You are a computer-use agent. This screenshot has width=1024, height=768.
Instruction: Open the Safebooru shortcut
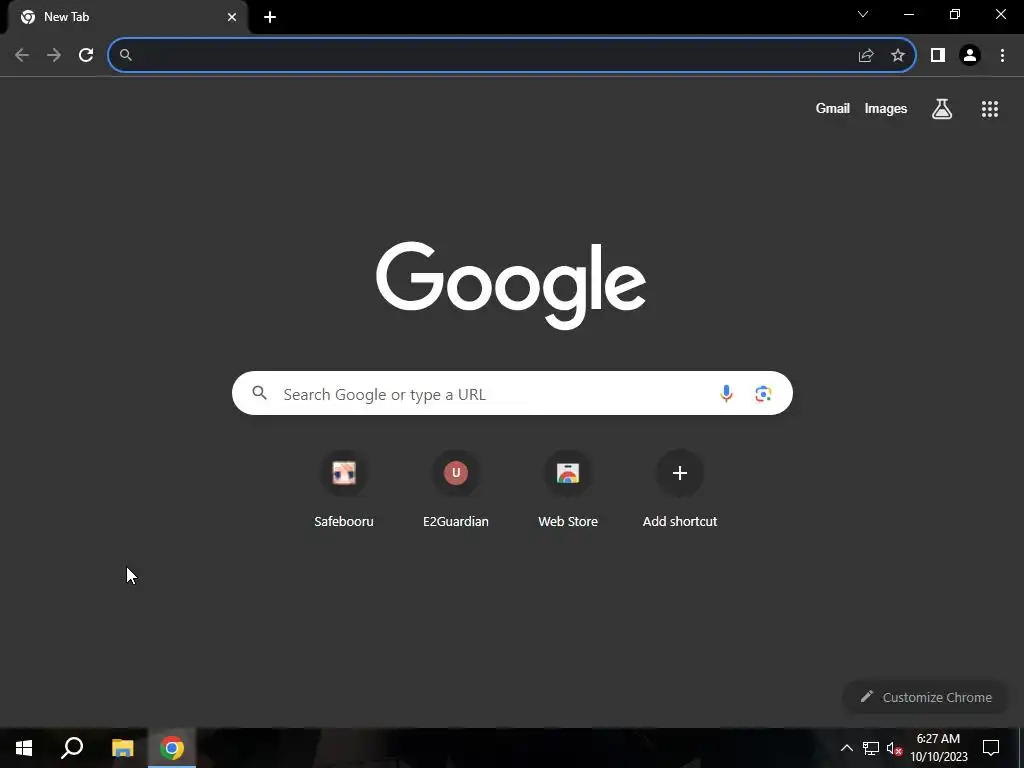tap(344, 490)
